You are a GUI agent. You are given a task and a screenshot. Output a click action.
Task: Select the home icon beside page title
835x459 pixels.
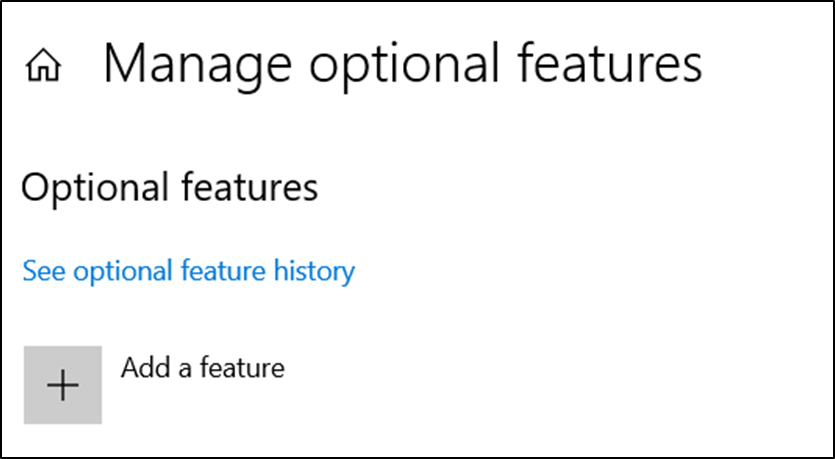pos(43,65)
